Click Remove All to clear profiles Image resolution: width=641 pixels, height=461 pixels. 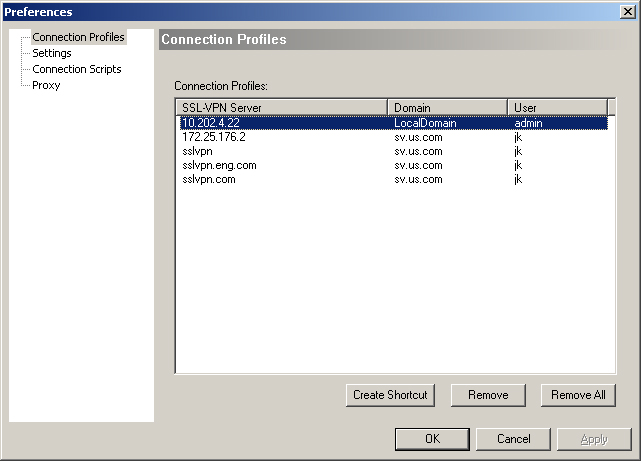(578, 395)
